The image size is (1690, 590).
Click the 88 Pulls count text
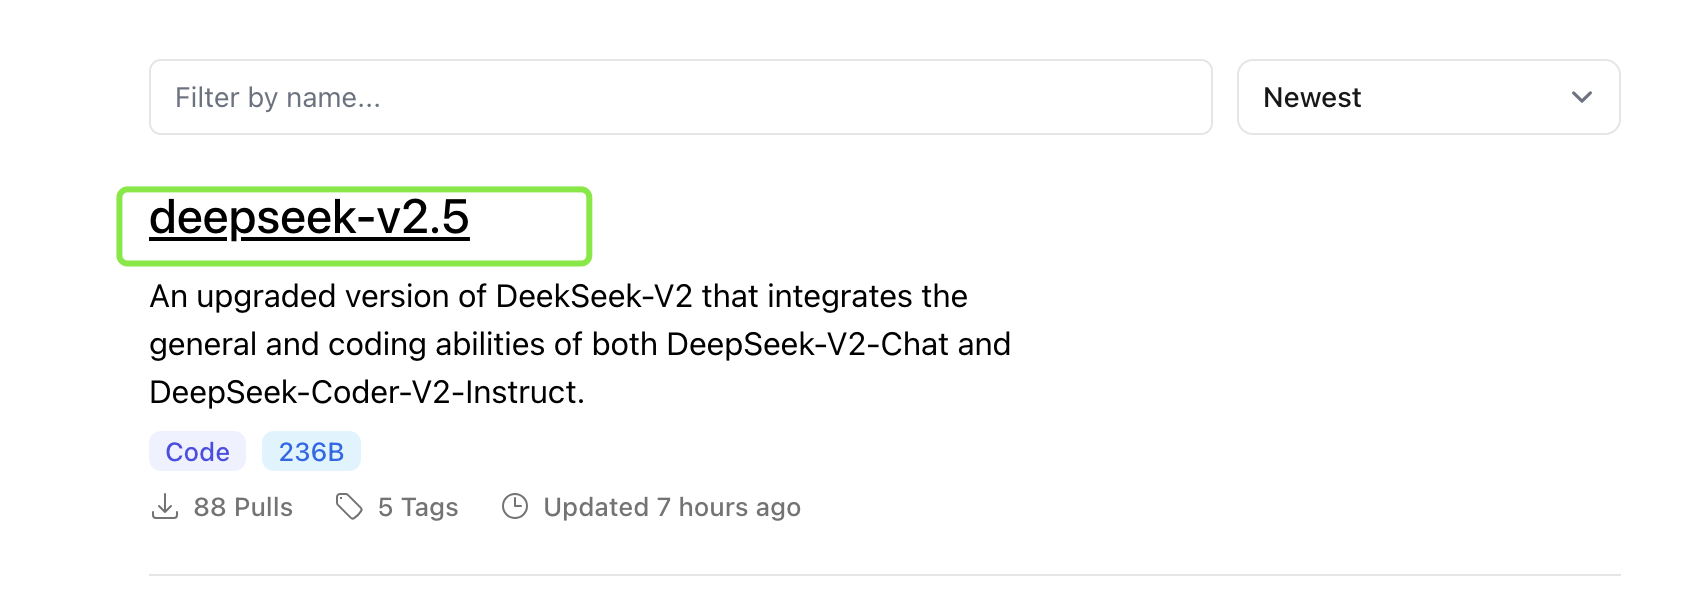pyautogui.click(x=243, y=507)
